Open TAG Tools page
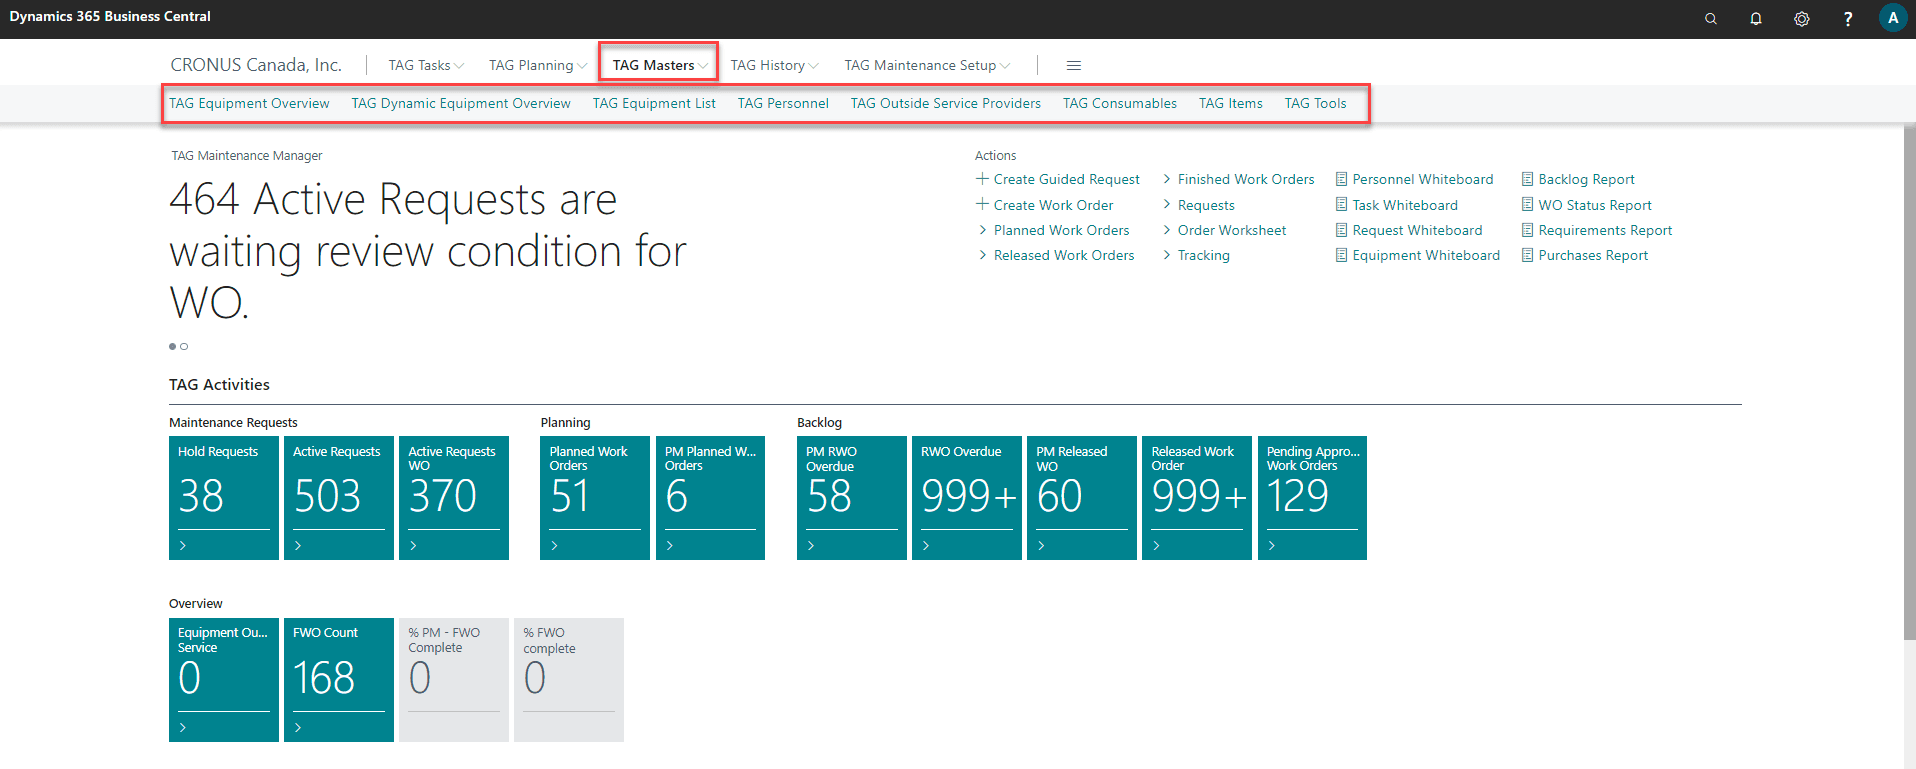Viewport: 1916px width, 769px height. point(1316,103)
